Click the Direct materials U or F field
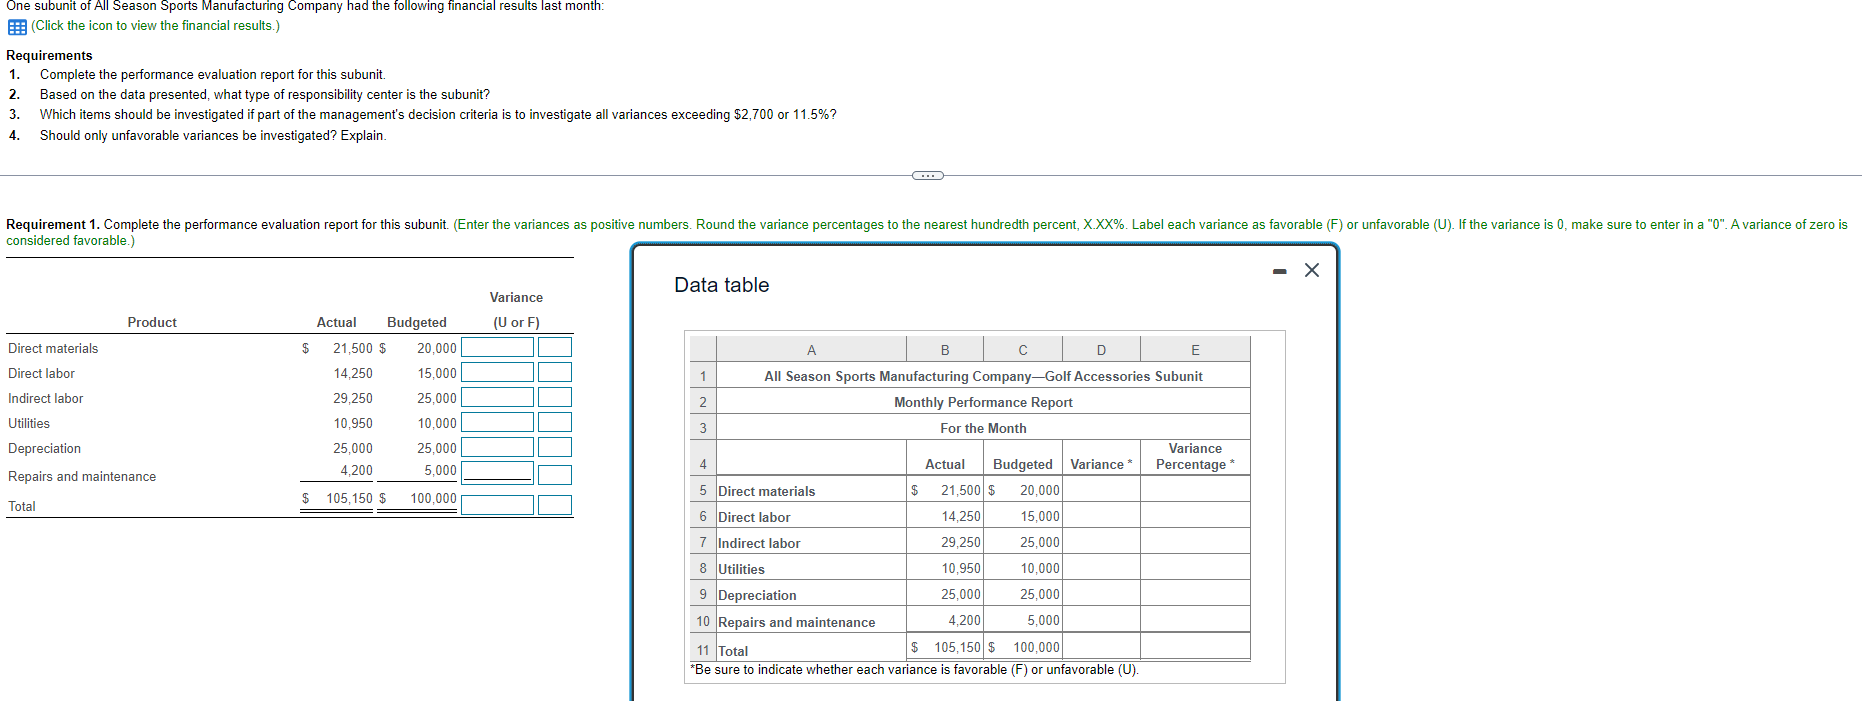Image resolution: width=1862 pixels, height=701 pixels. pyautogui.click(x=555, y=347)
